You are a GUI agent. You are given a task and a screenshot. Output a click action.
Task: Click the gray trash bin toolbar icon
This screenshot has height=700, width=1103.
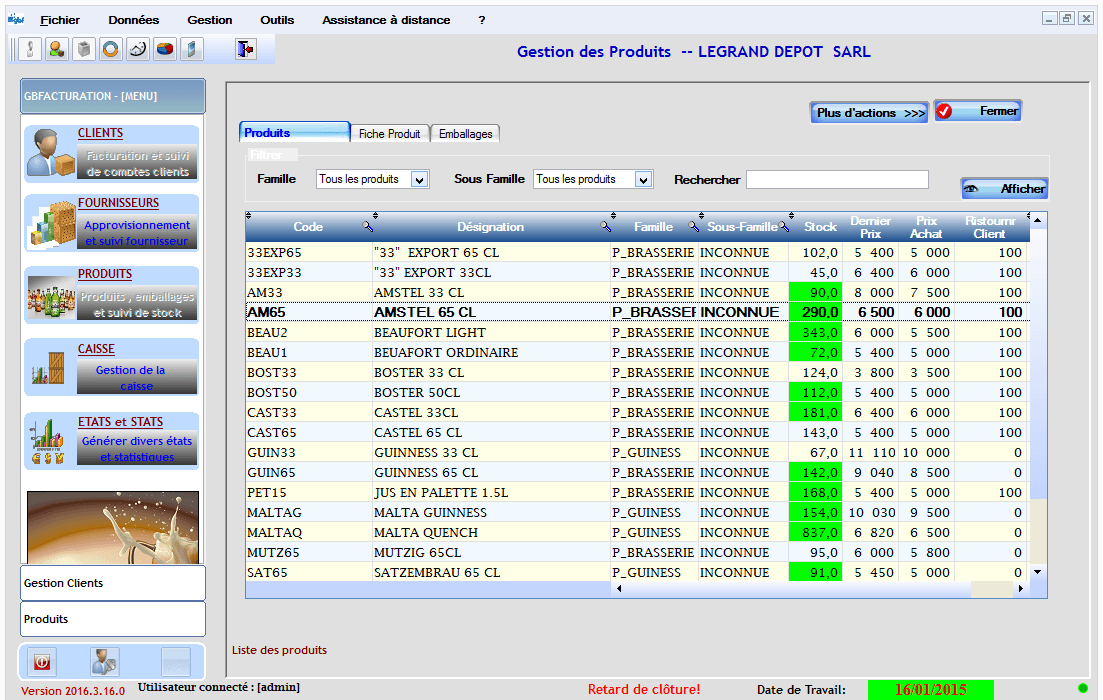[84, 49]
